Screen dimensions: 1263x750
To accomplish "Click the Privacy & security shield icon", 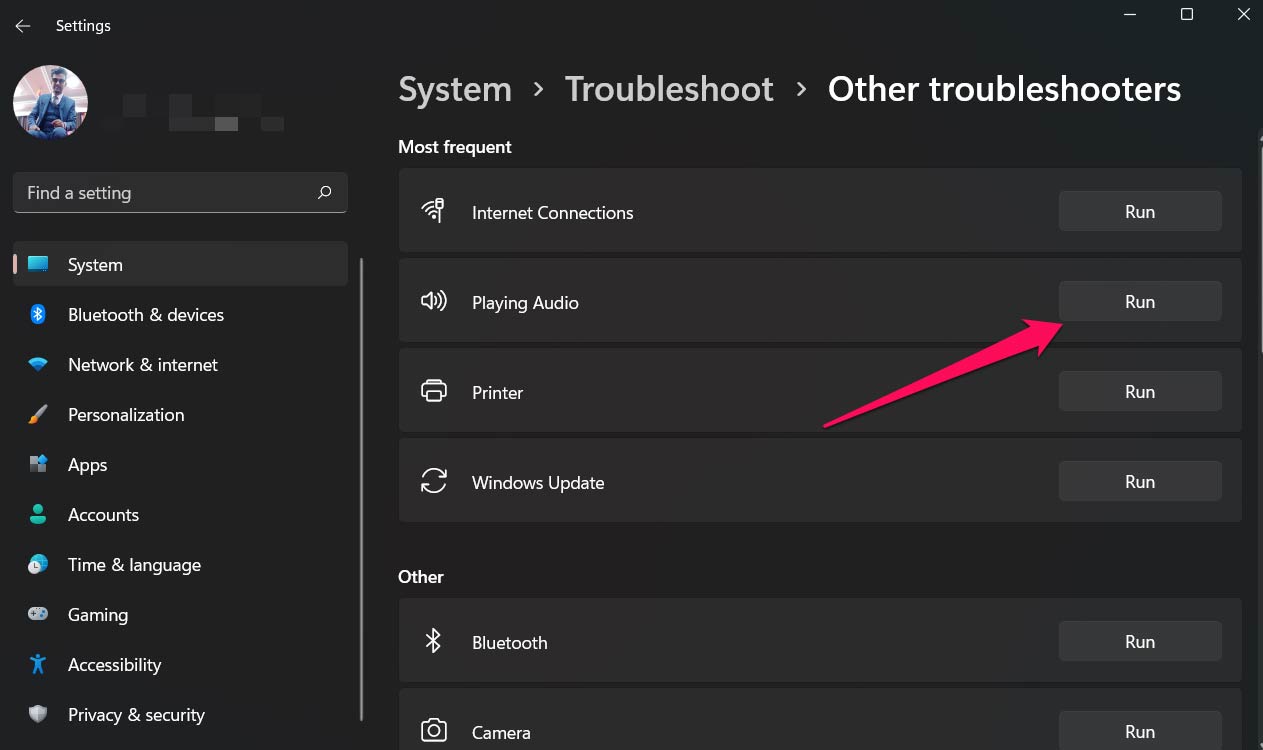I will coord(38,714).
